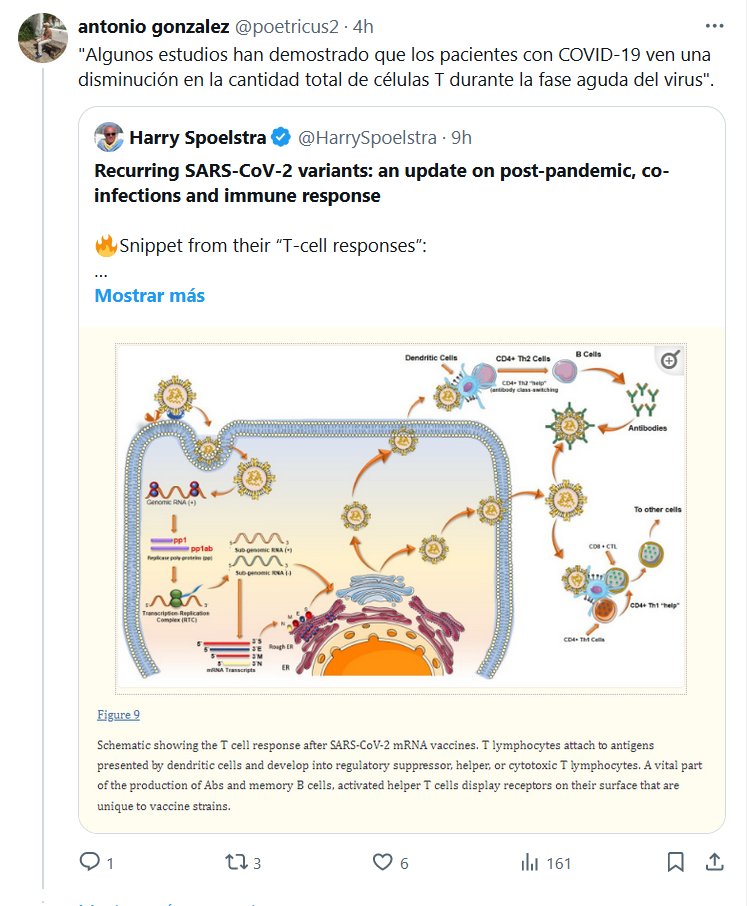Expand quoted tweet with Mostrar más
The height and width of the screenshot is (906, 754).
149,296
